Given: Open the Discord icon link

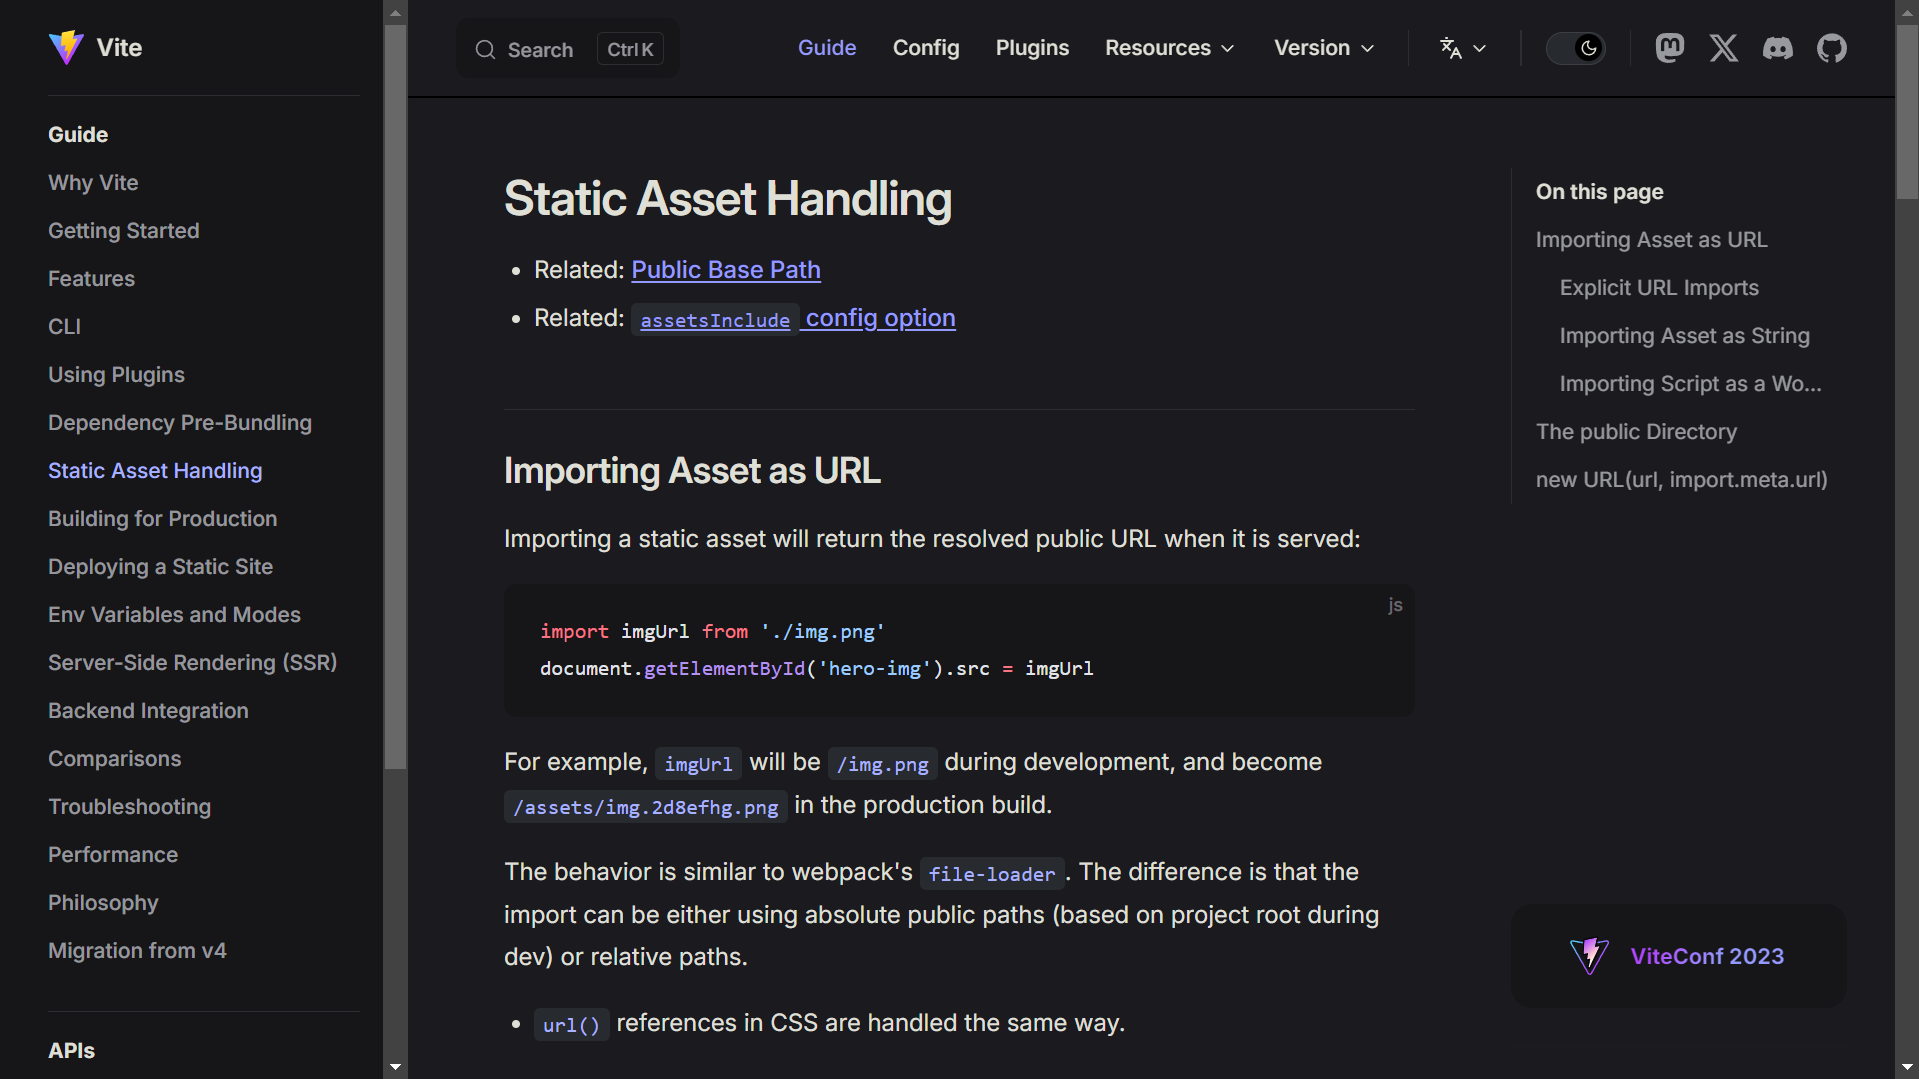Looking at the screenshot, I should [x=1777, y=48].
